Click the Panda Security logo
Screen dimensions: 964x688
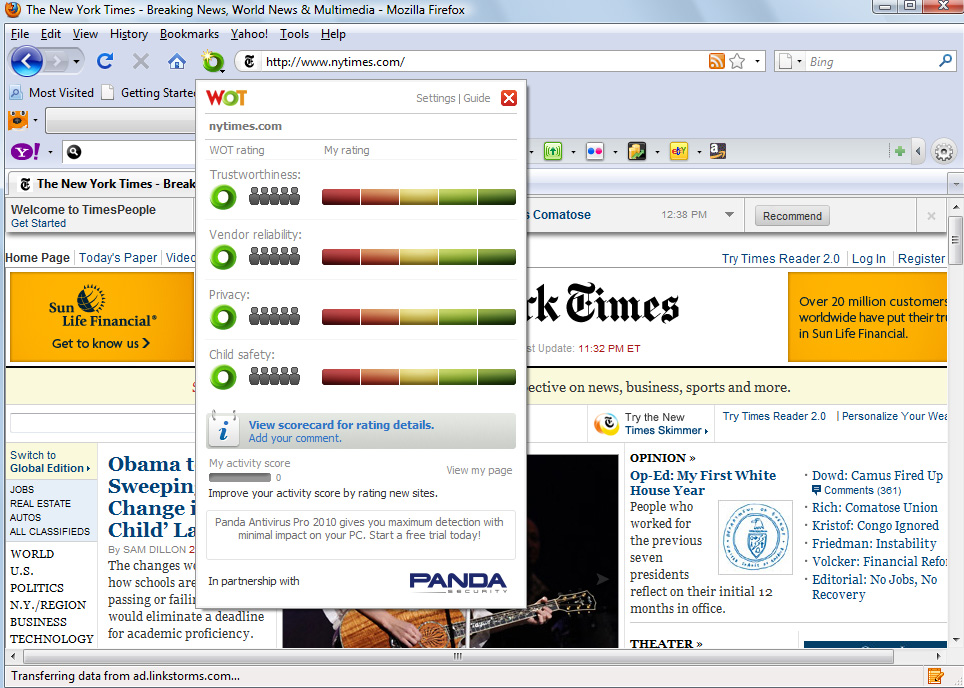coord(458,582)
